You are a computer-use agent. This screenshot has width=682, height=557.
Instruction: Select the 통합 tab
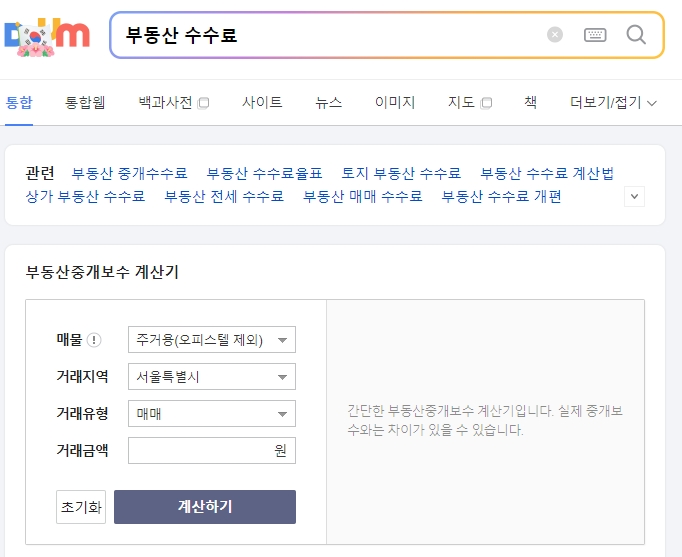pyautogui.click(x=19, y=103)
